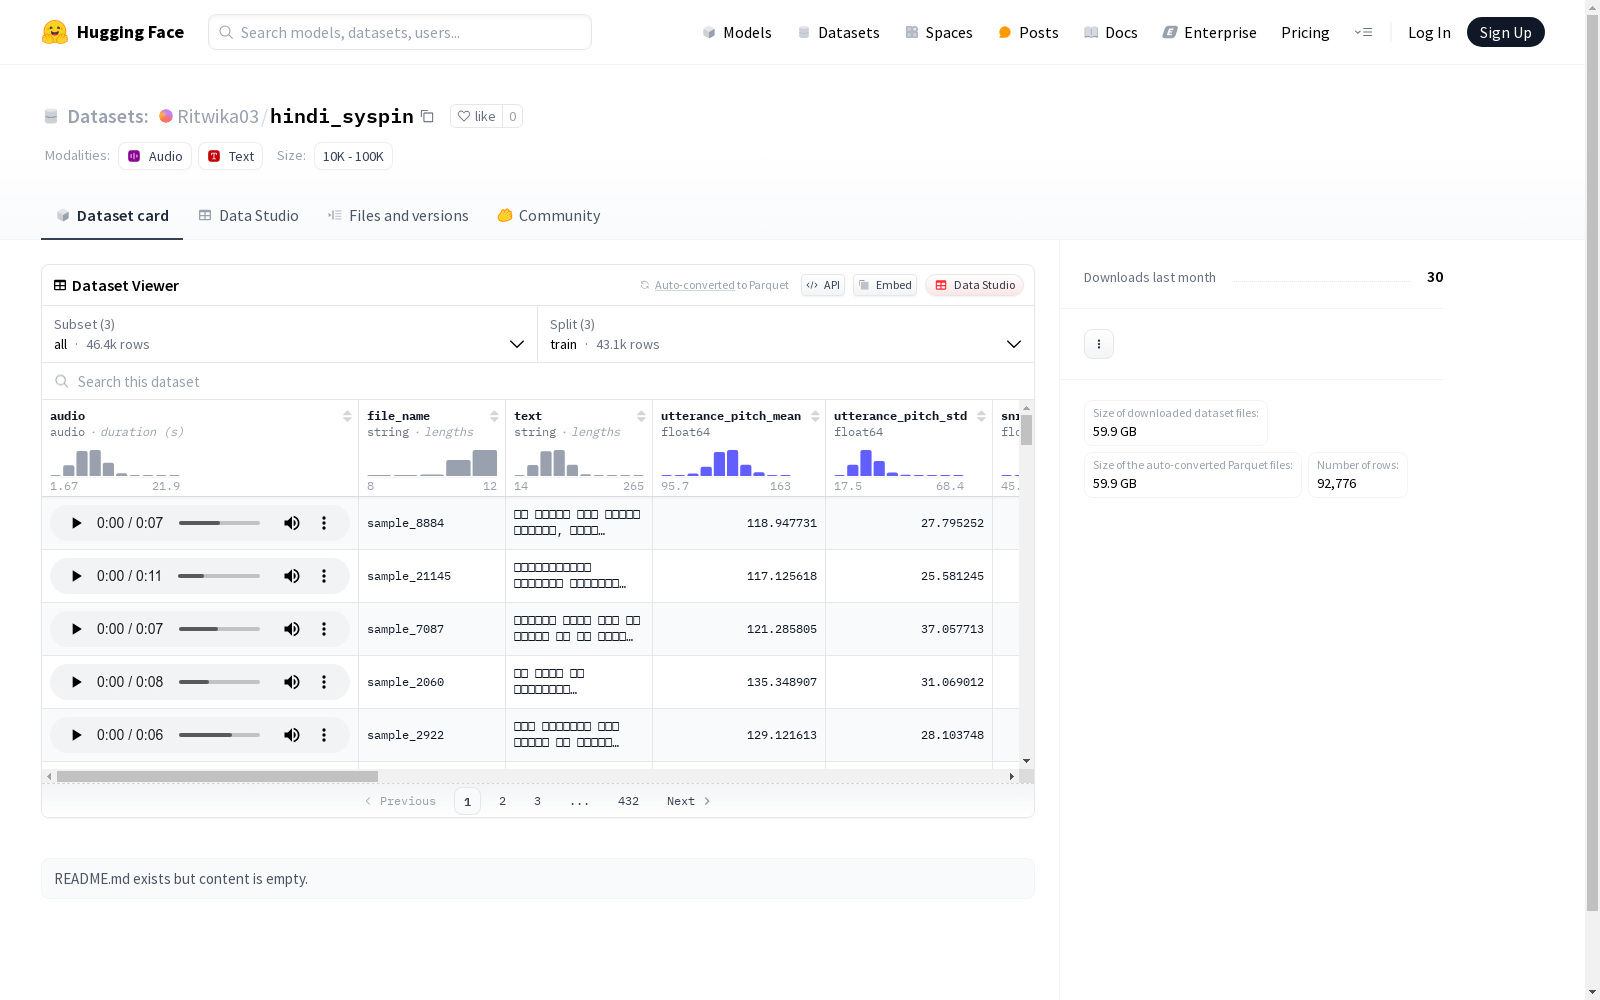Click the Hugging Face logo icon

55,32
